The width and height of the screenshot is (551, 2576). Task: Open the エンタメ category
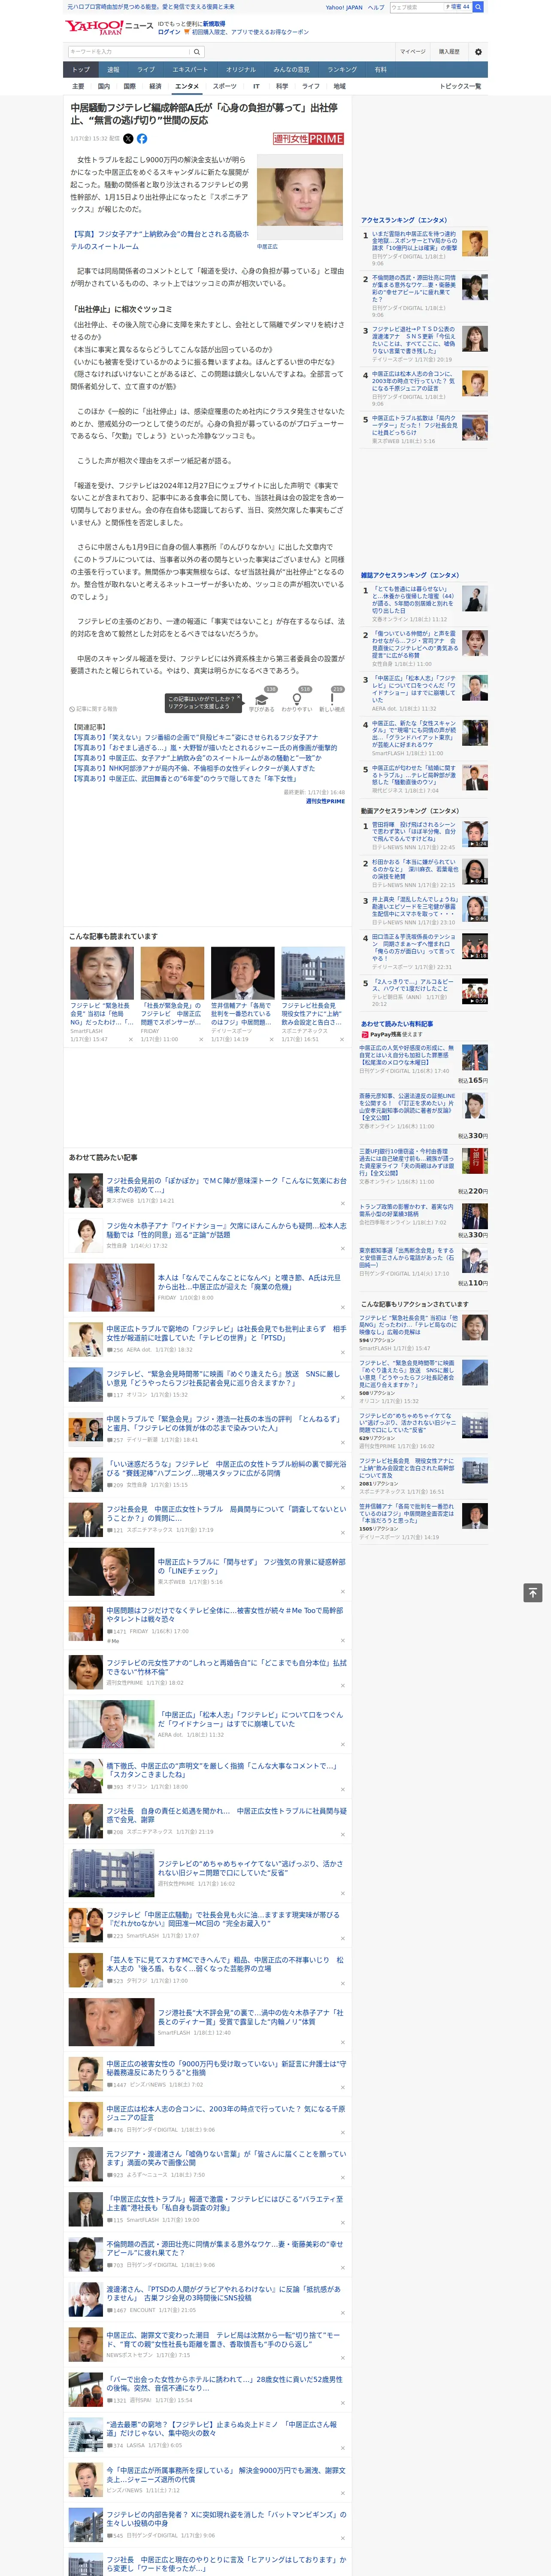pos(187,86)
